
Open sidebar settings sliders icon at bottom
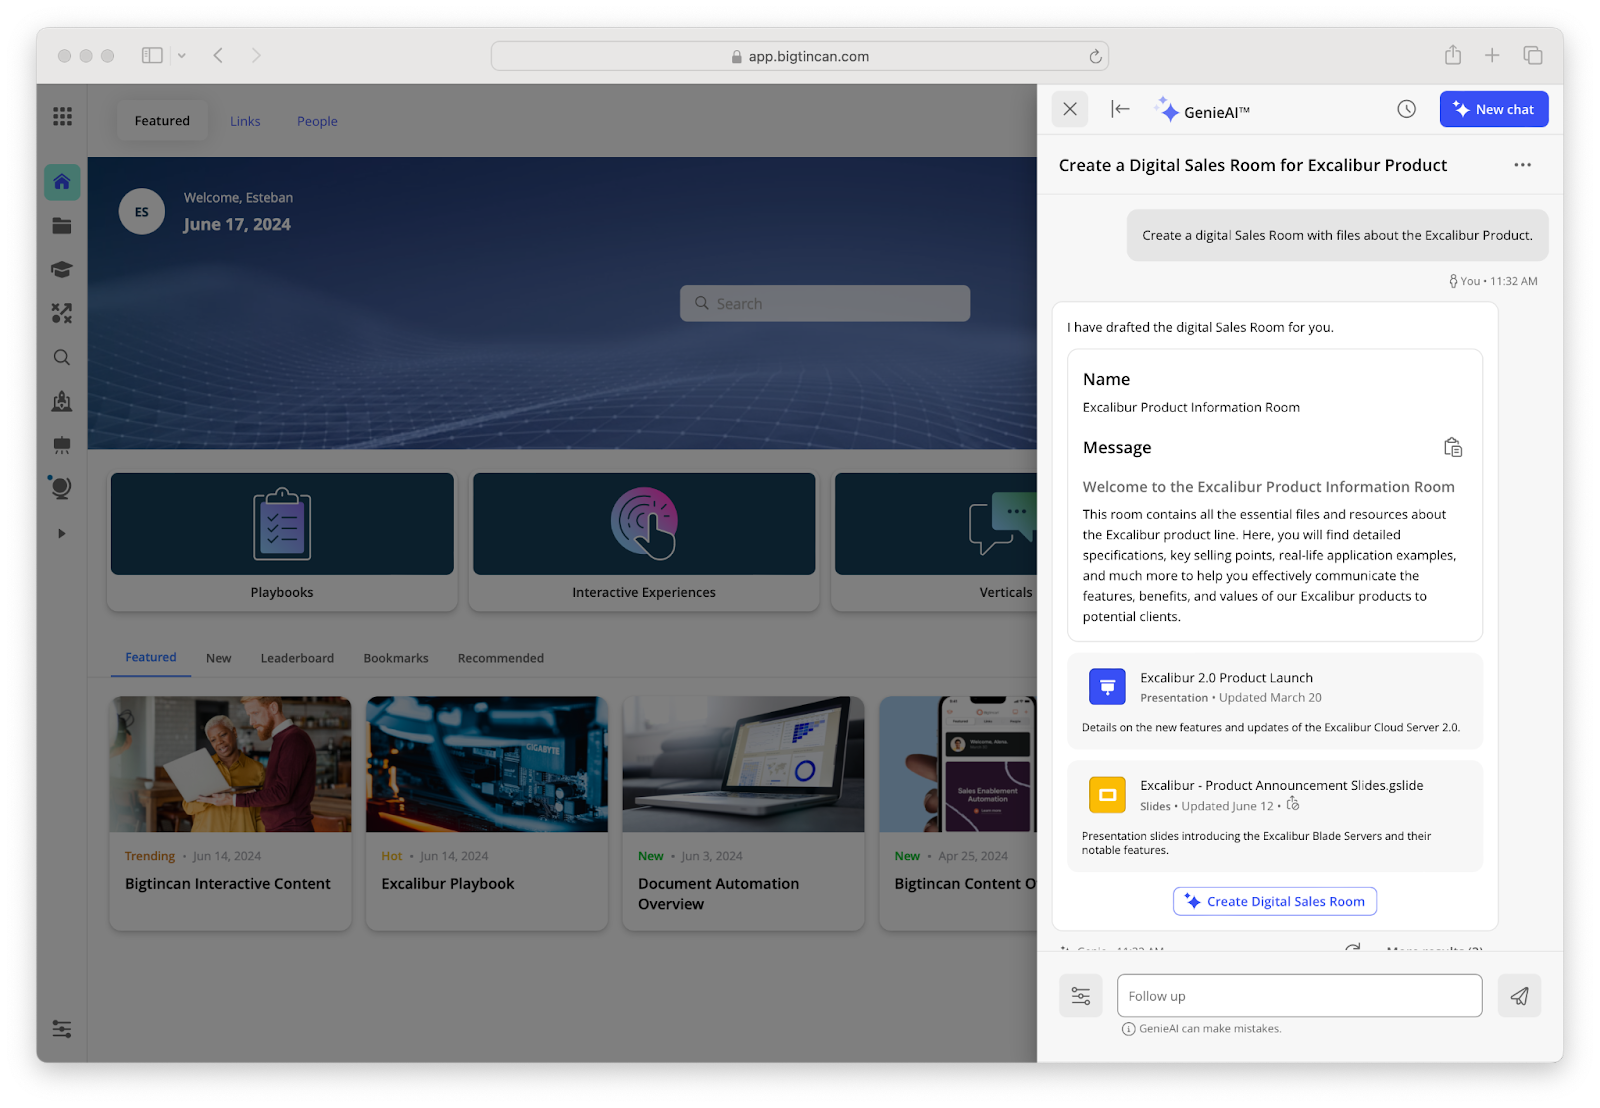tap(62, 1029)
